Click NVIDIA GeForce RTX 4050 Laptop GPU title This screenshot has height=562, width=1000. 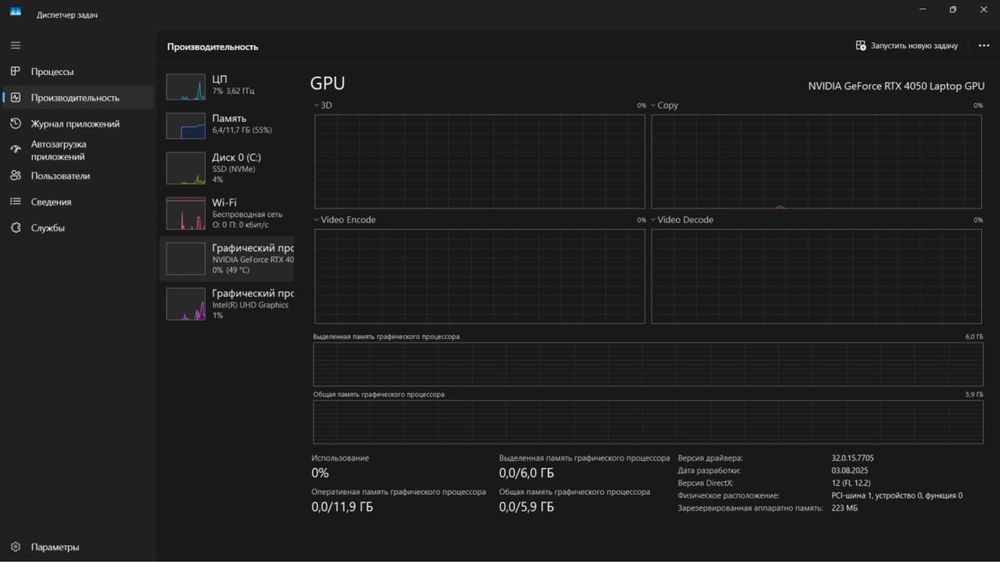click(x=896, y=86)
